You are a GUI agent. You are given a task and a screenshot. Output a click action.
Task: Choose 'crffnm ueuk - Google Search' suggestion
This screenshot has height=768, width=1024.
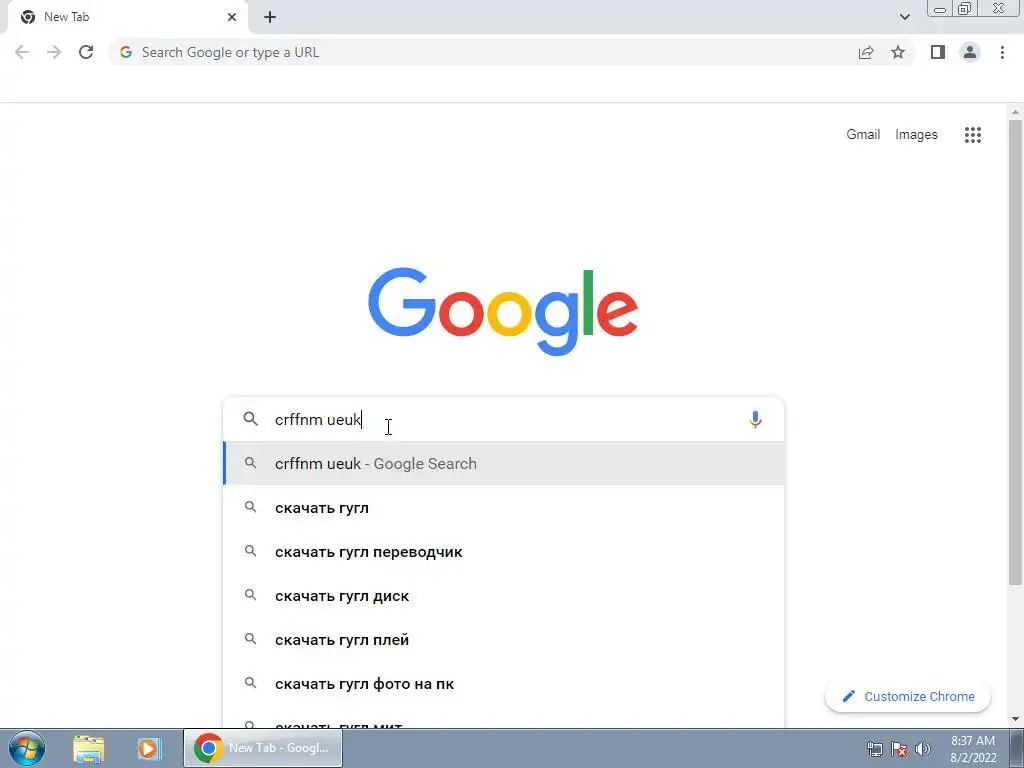[504, 464]
